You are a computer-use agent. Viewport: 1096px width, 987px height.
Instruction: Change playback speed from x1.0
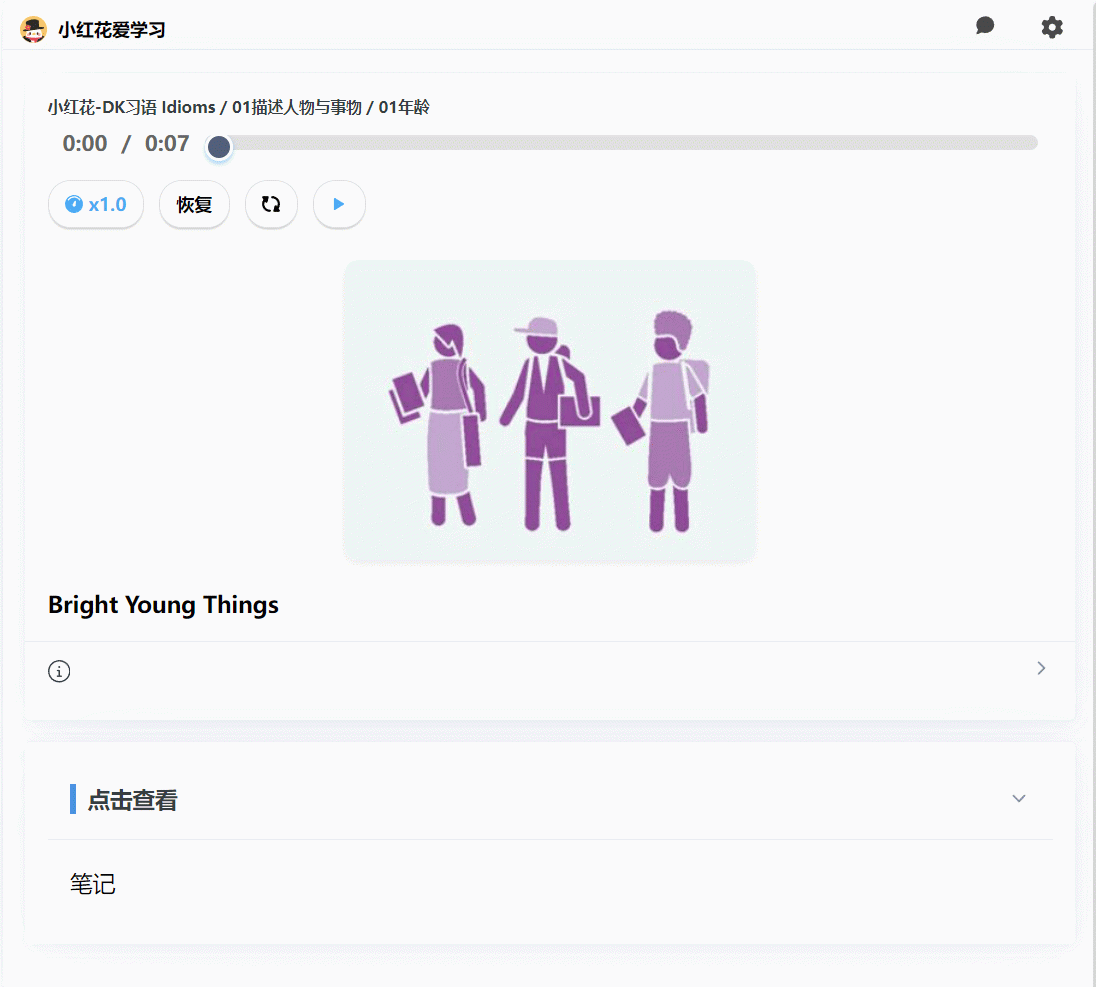(96, 205)
